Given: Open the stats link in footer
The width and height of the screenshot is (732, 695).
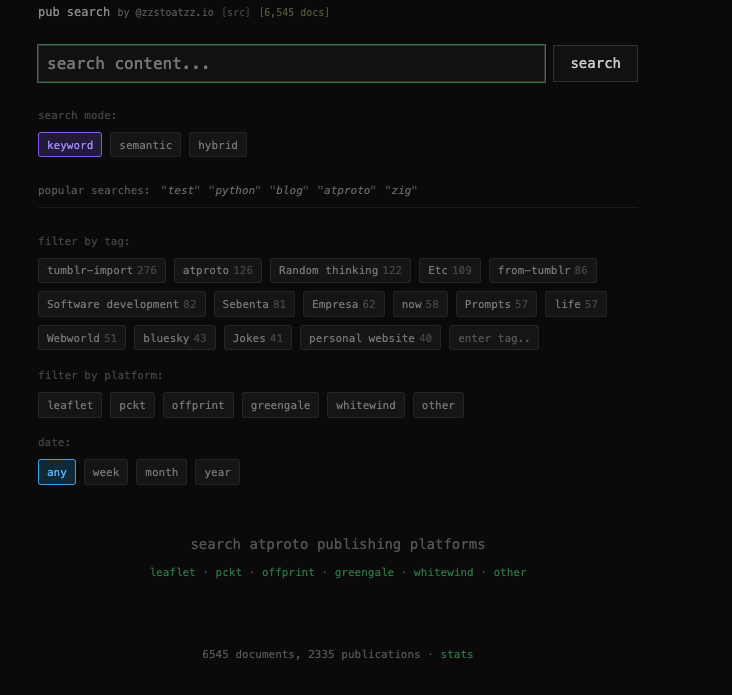Looking at the screenshot, I should (x=457, y=654).
